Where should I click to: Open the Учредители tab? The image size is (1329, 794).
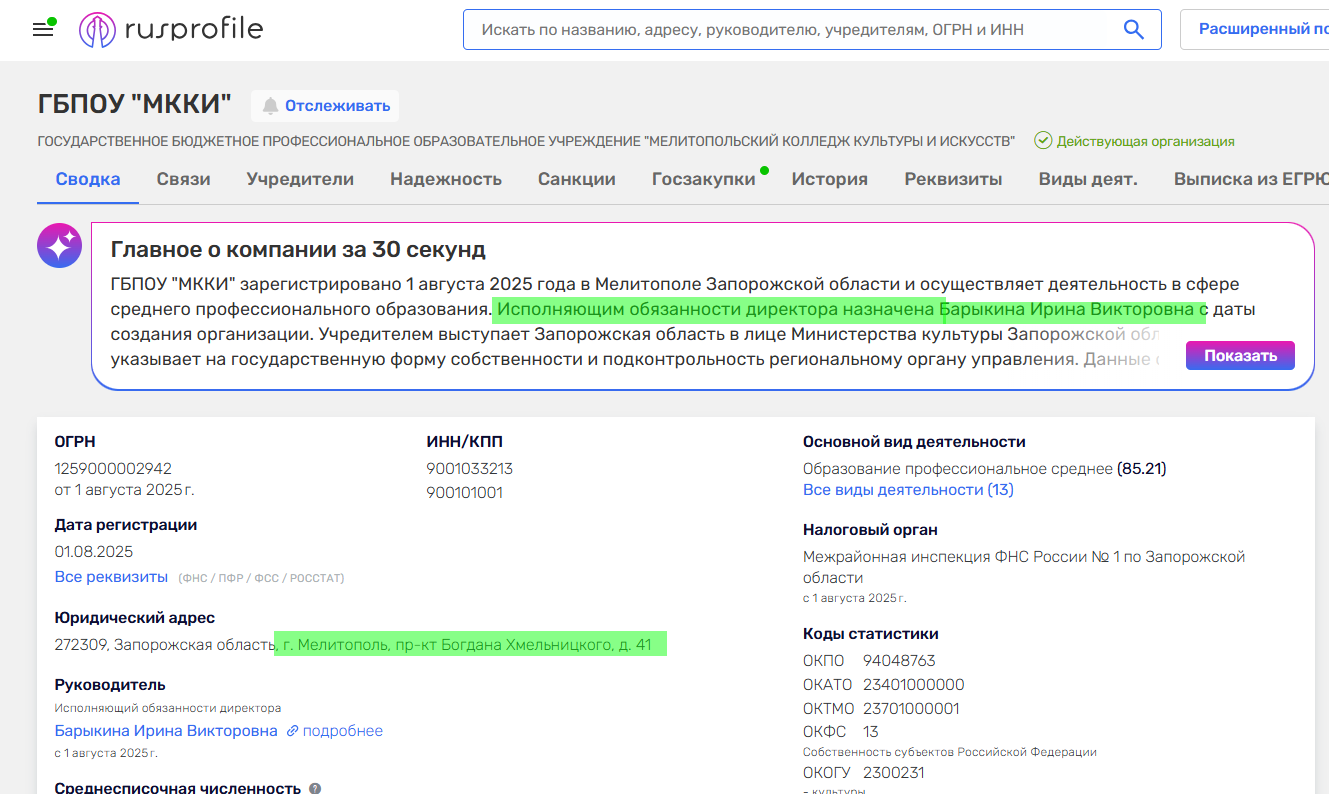tap(300, 180)
